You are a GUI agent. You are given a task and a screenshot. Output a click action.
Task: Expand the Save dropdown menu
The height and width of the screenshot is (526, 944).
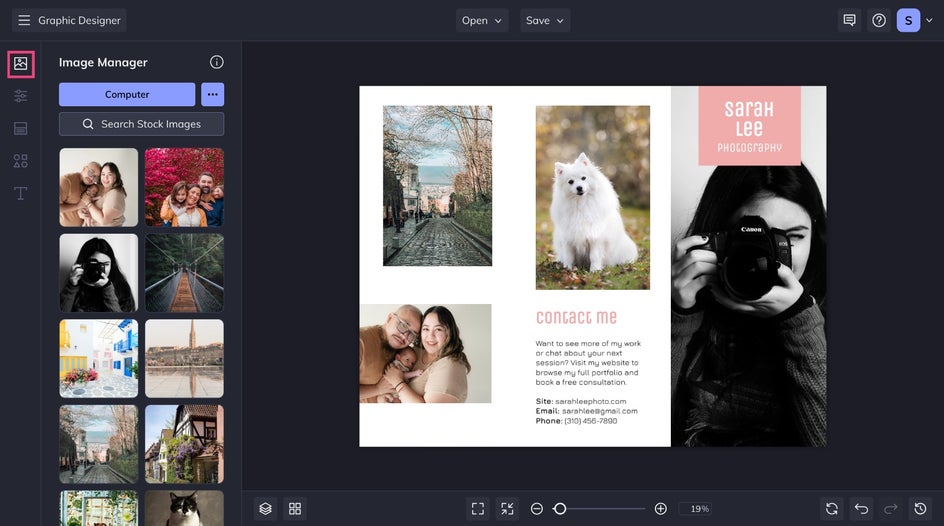[545, 20]
